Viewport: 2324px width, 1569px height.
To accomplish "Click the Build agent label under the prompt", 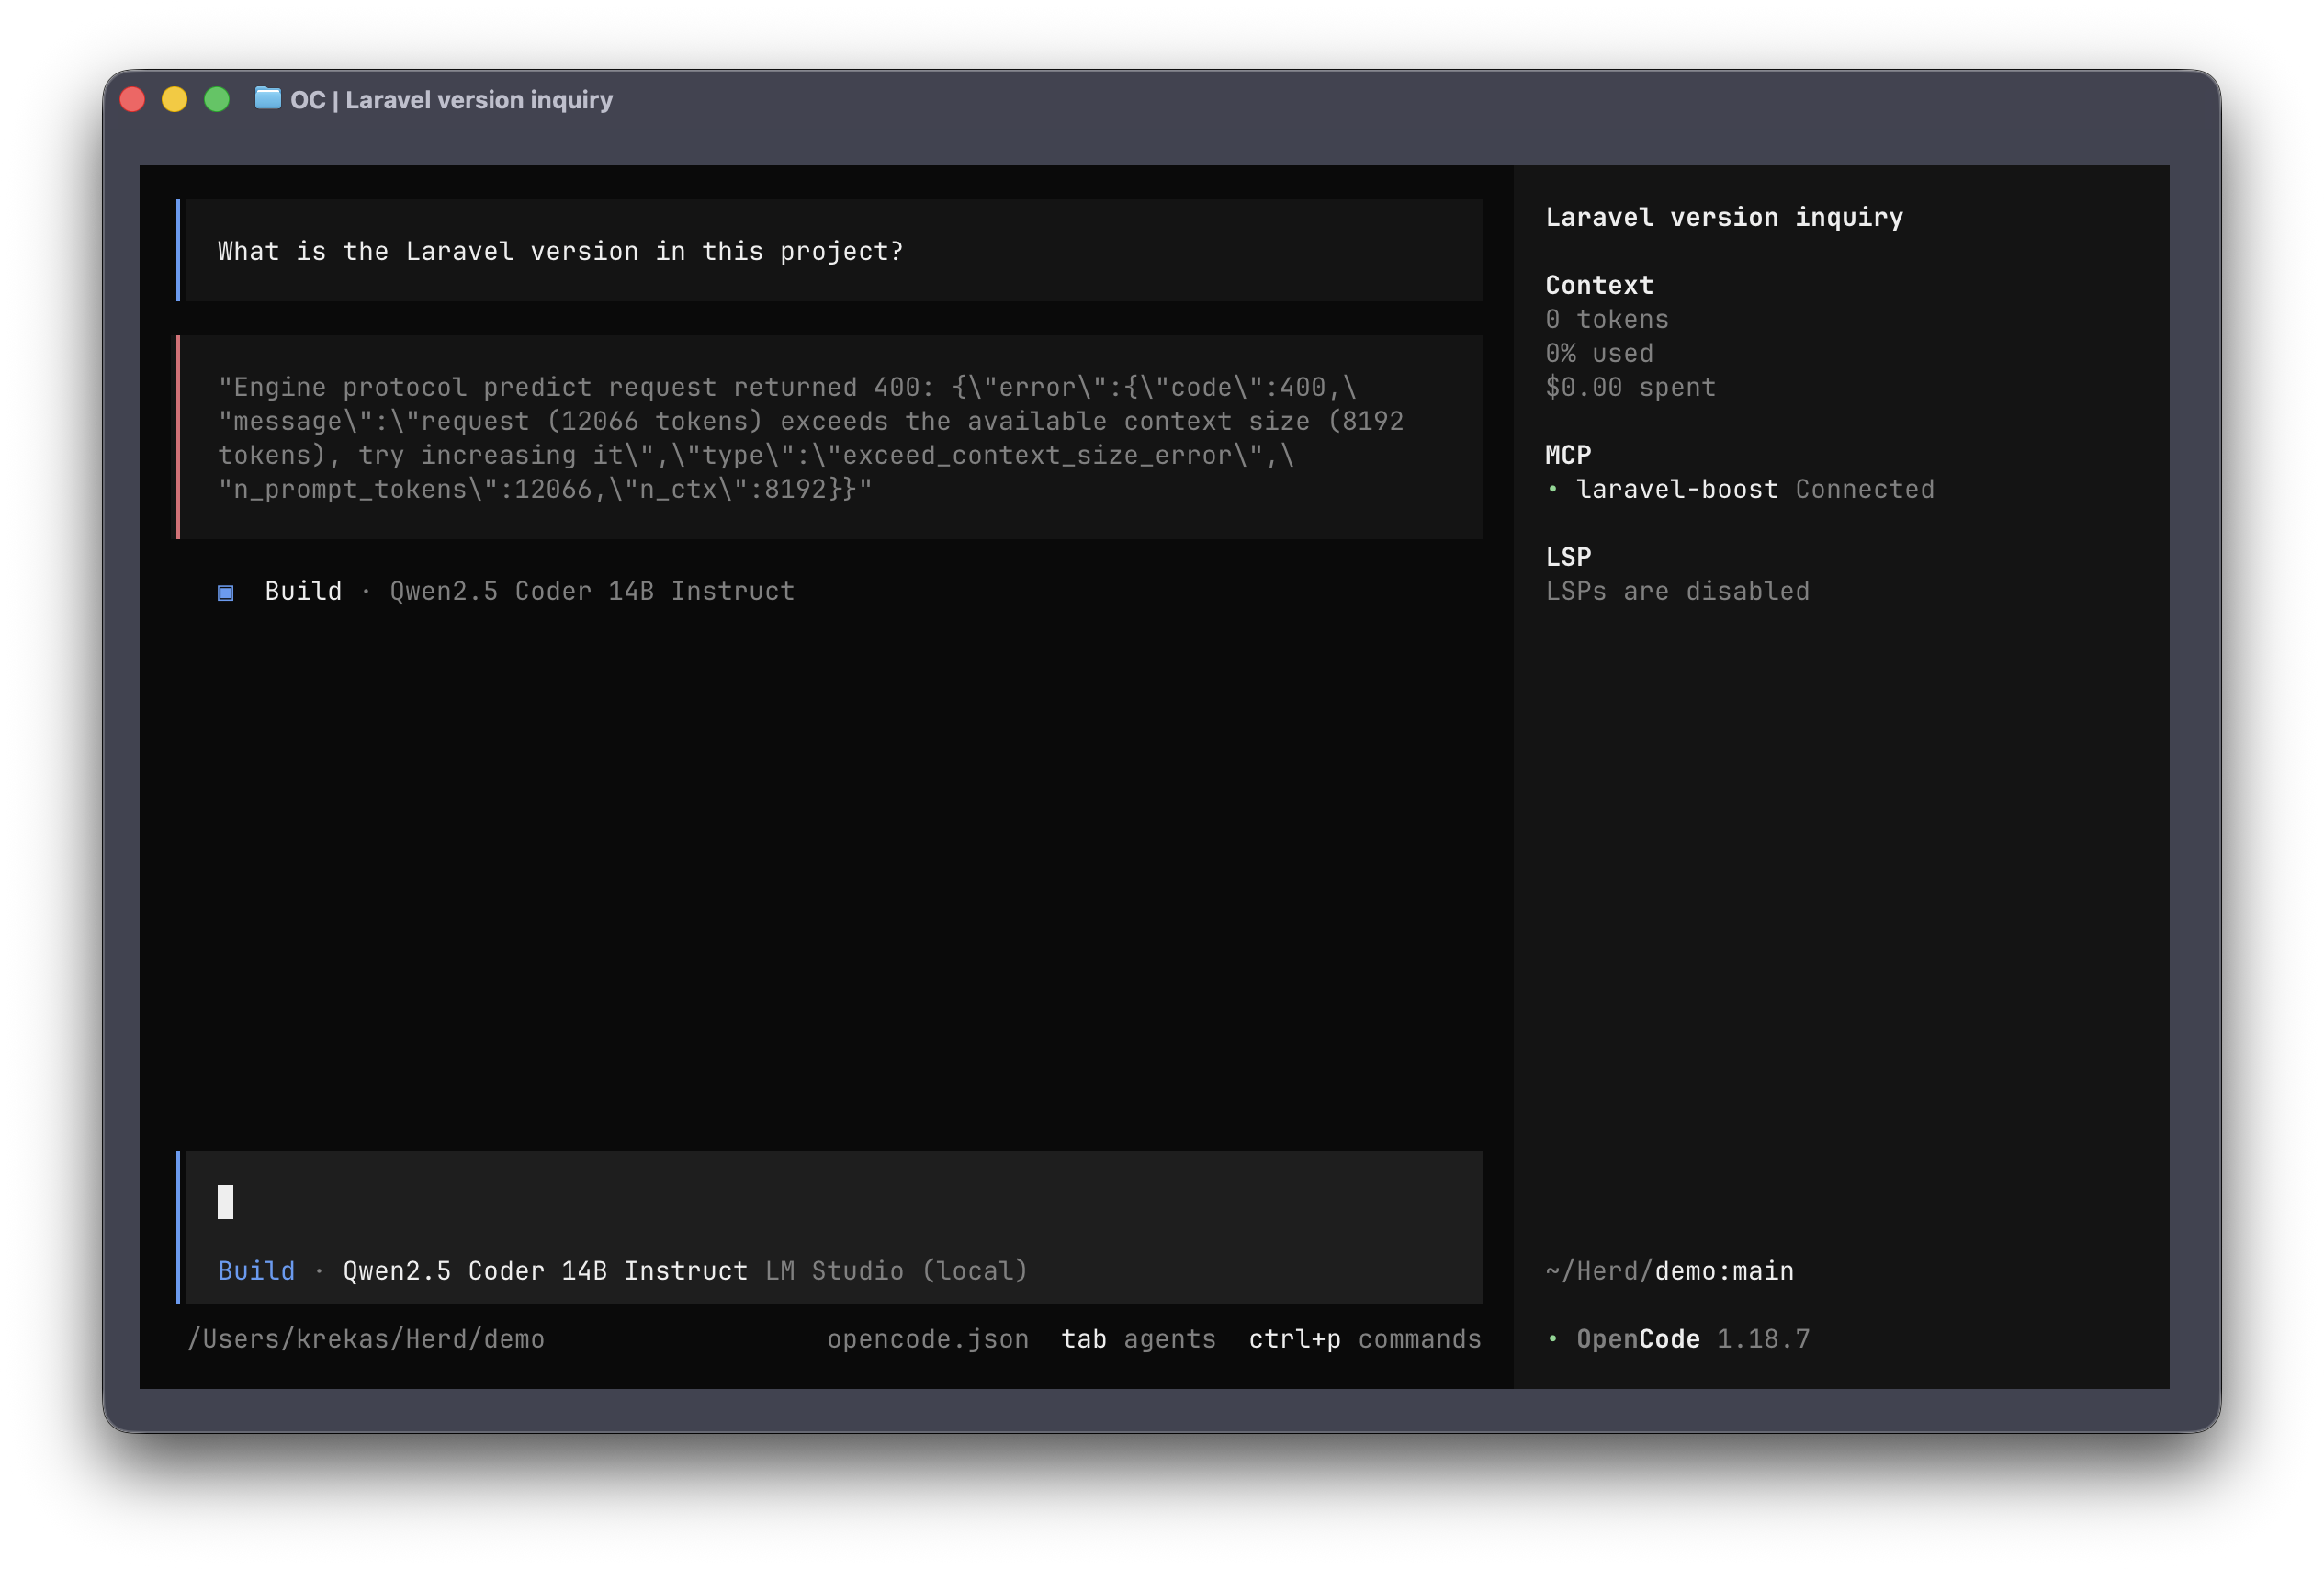I will (x=257, y=1271).
